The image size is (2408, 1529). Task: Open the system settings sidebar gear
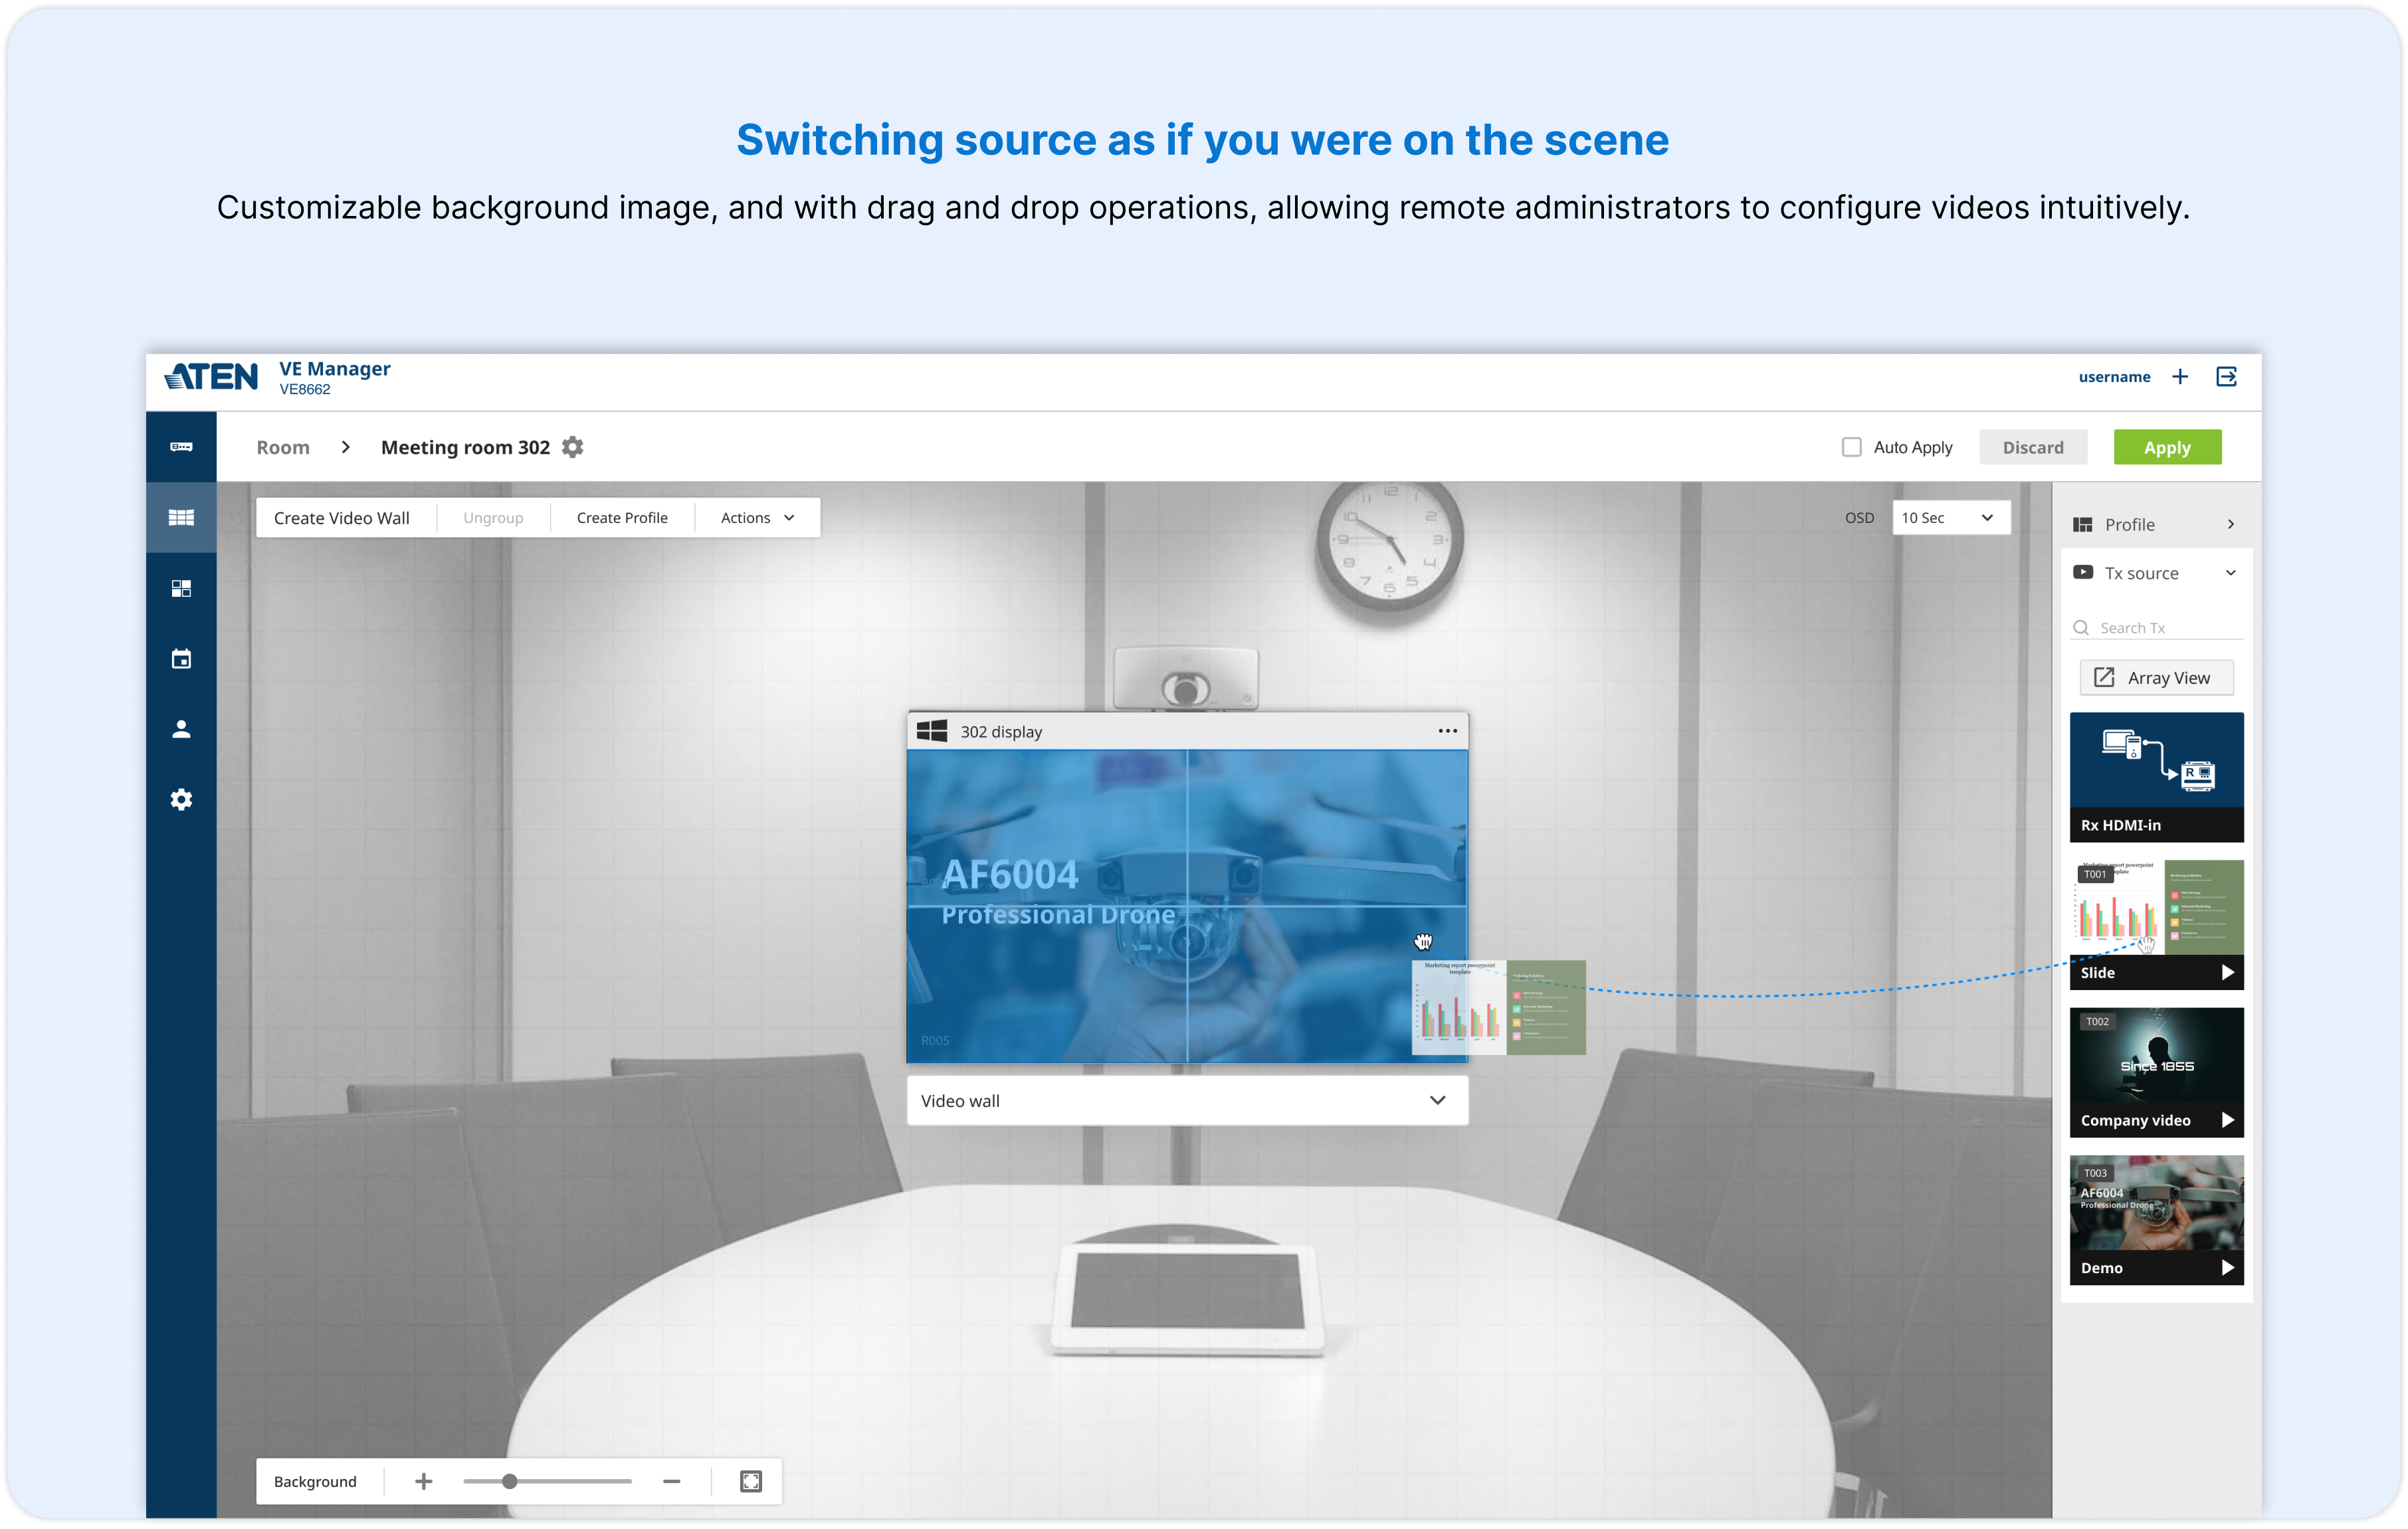pyautogui.click(x=181, y=799)
